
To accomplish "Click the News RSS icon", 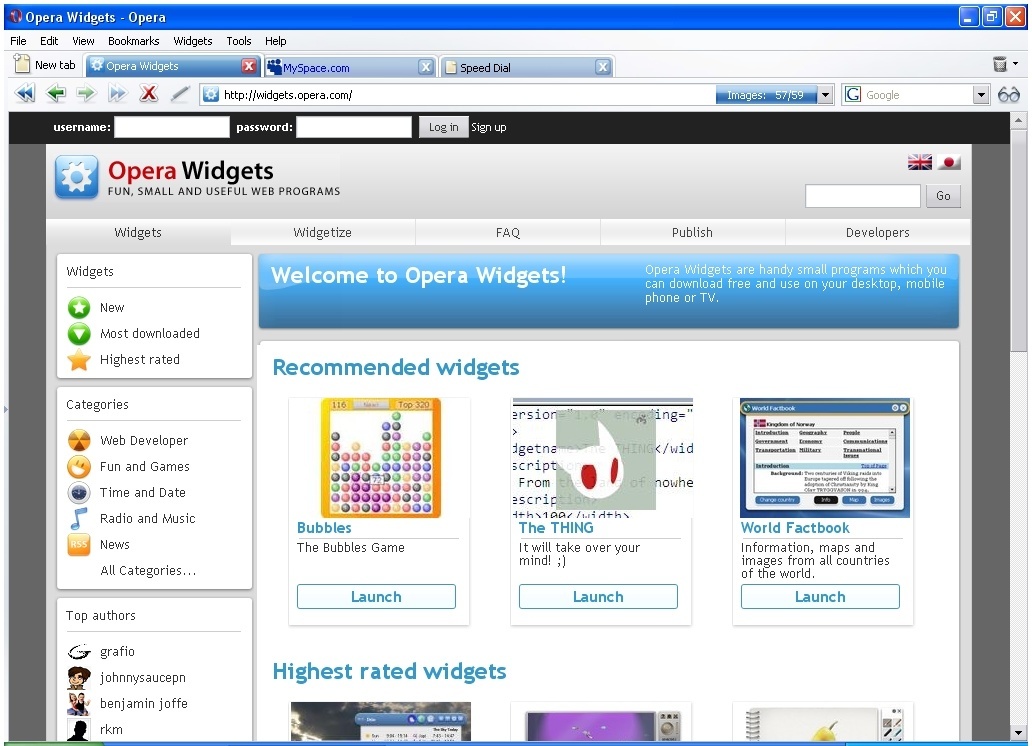I will coord(78,544).
